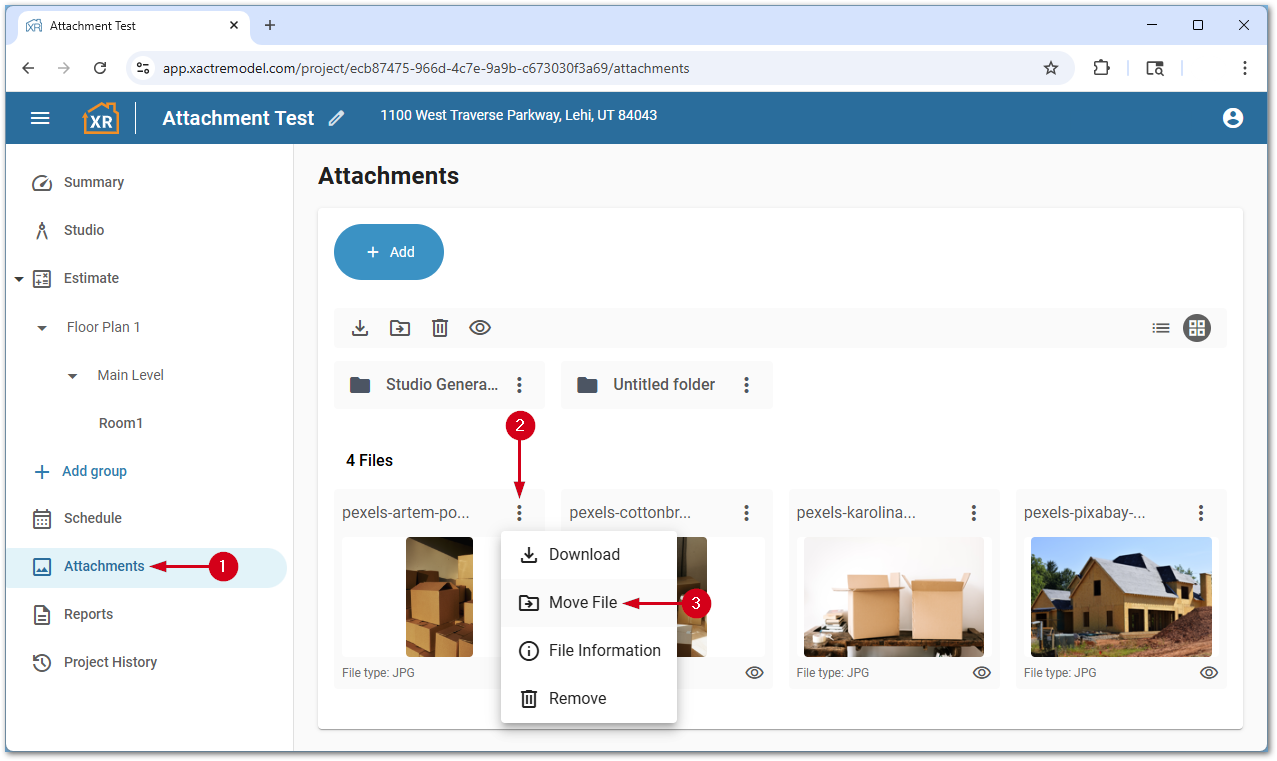The image size is (1277, 761).
Task: Switch to grid view layout
Action: (1196, 328)
